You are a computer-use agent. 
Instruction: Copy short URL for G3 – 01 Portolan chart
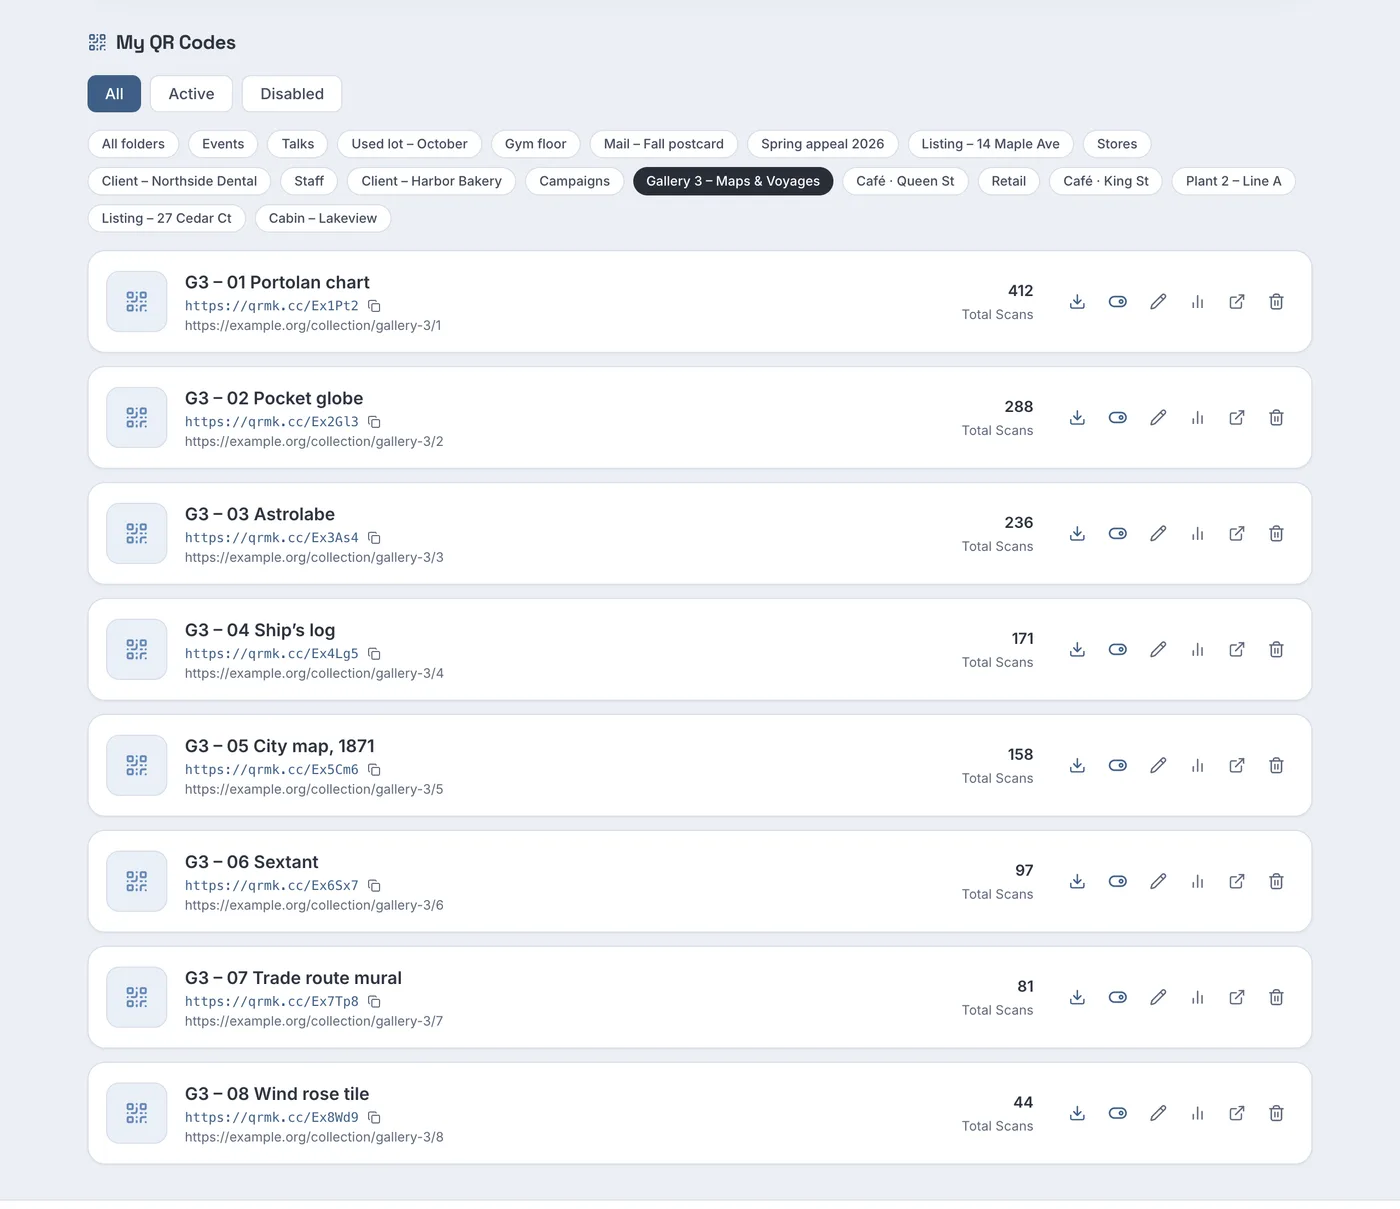pos(374,306)
